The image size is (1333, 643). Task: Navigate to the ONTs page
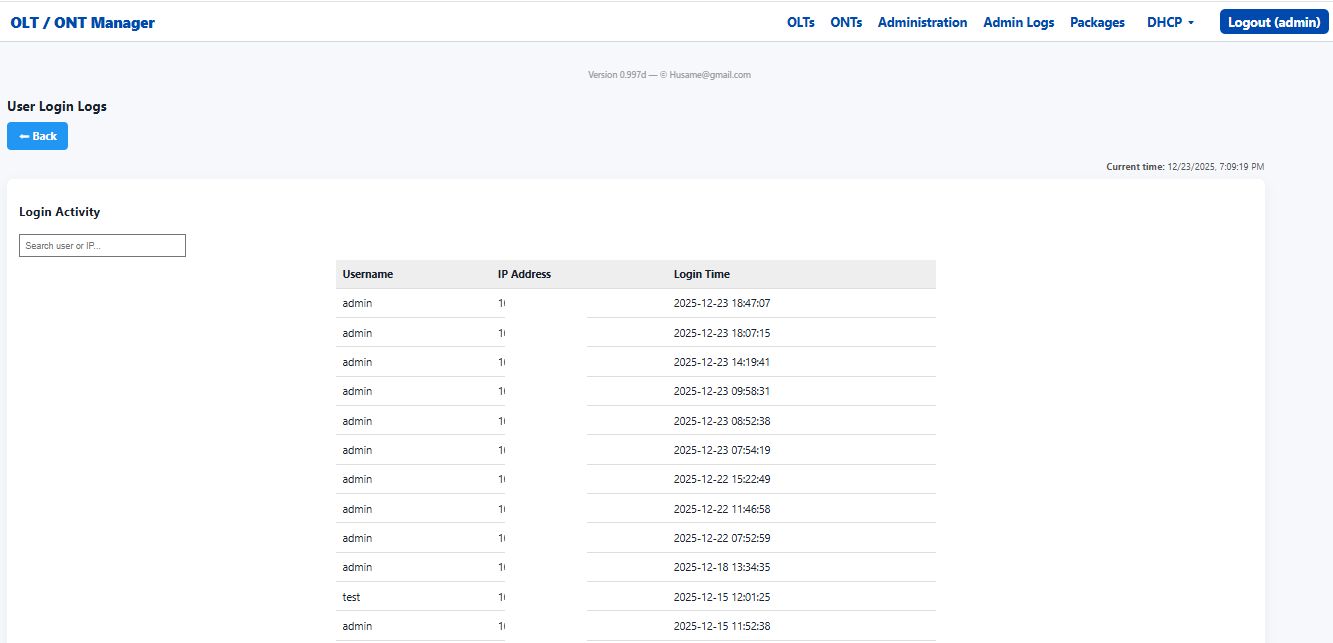pos(846,22)
